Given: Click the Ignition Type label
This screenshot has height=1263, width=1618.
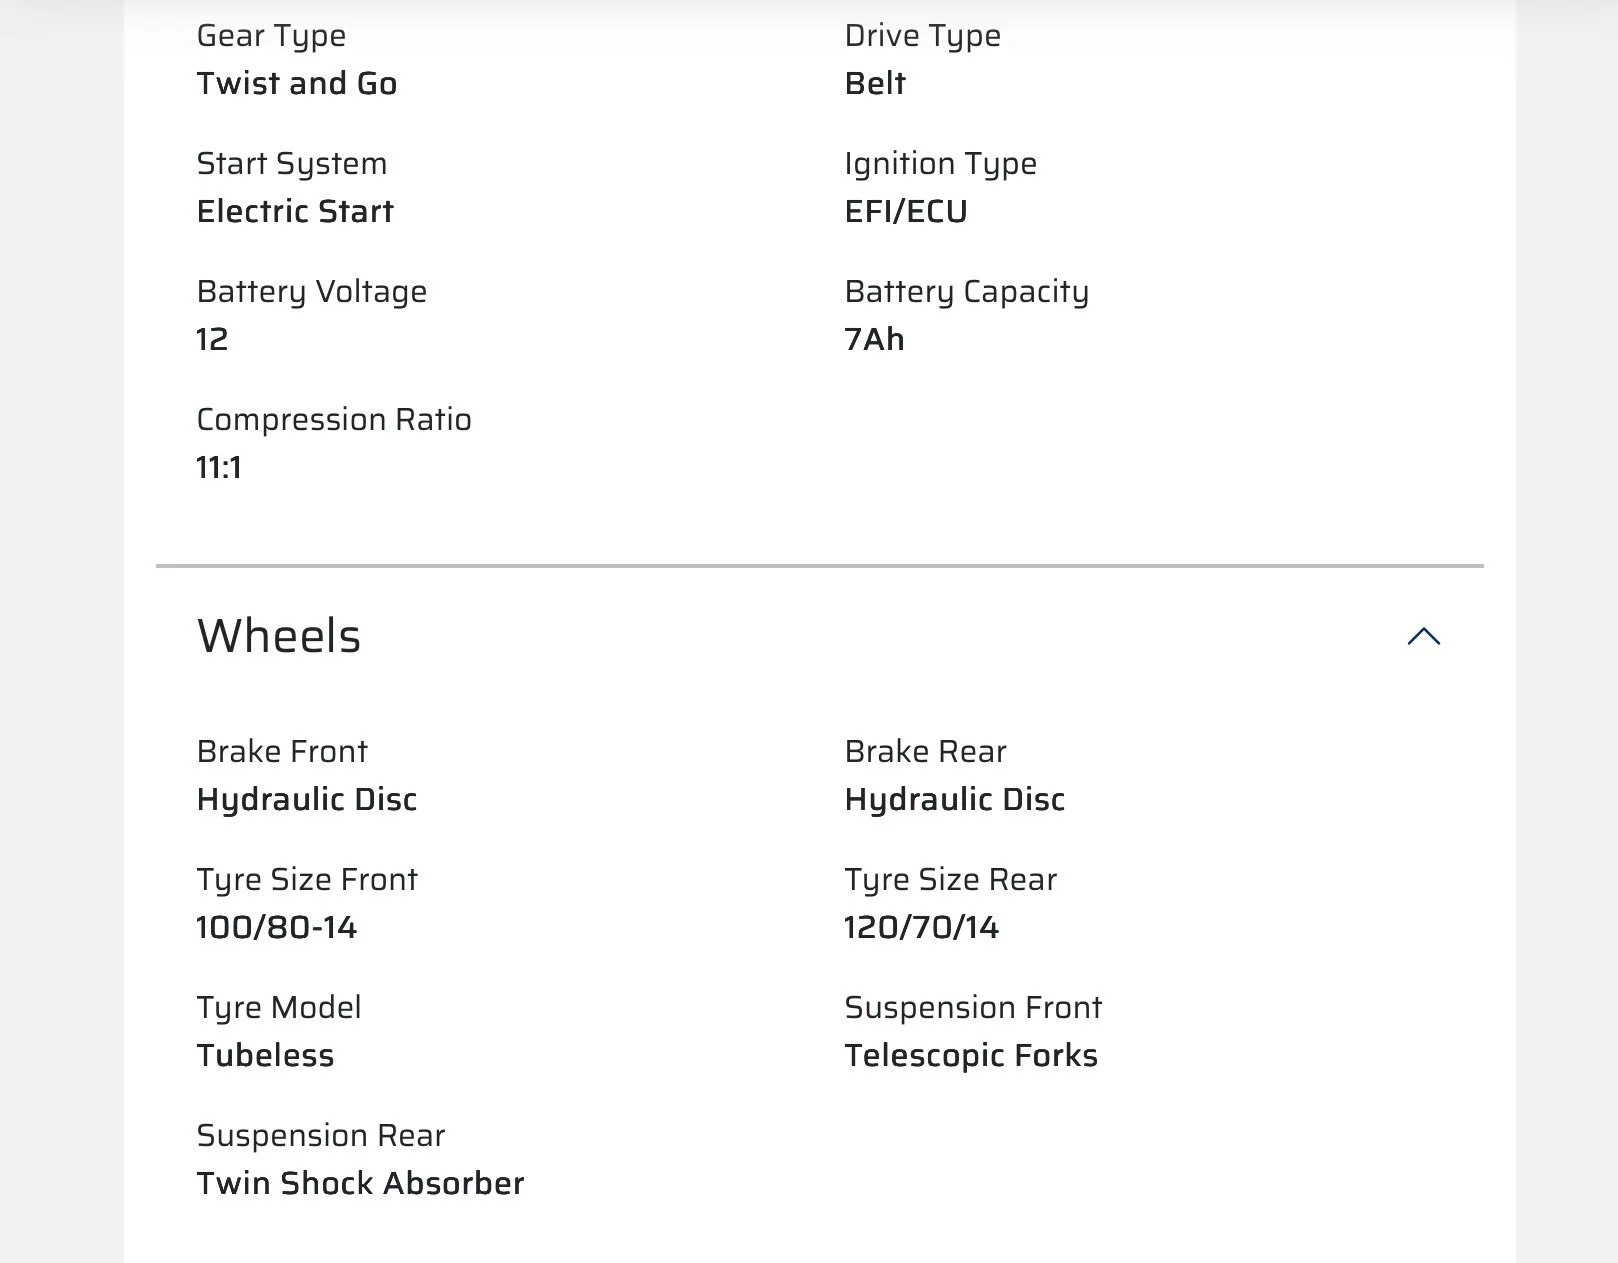Looking at the screenshot, I should pos(941,164).
